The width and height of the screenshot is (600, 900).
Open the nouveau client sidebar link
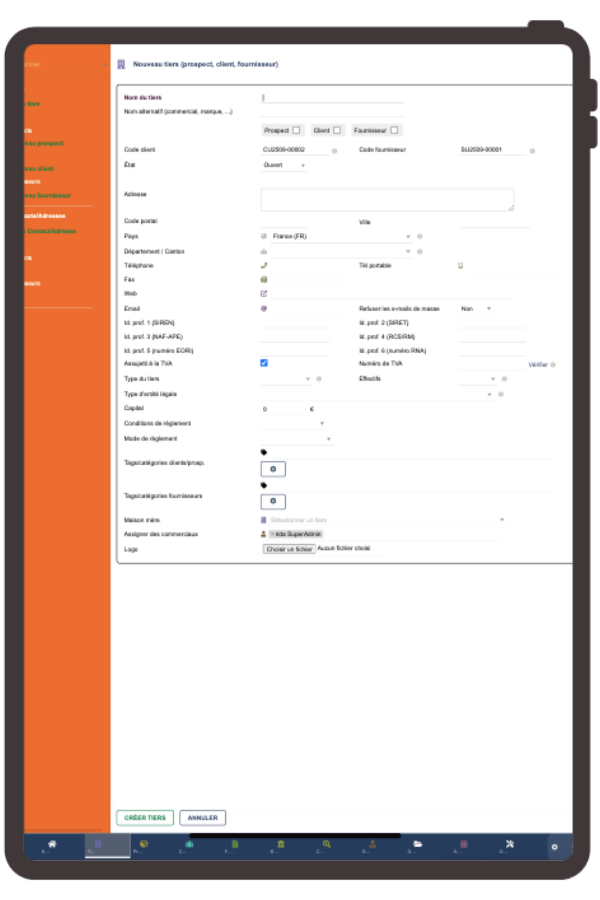point(39,169)
